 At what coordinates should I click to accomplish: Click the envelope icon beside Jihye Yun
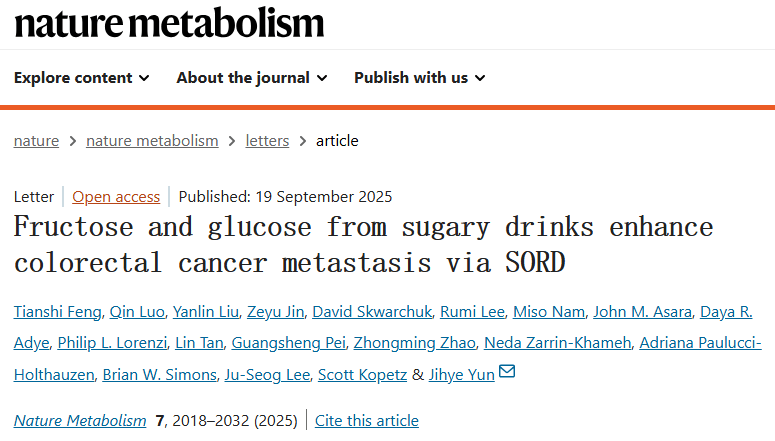click(507, 374)
